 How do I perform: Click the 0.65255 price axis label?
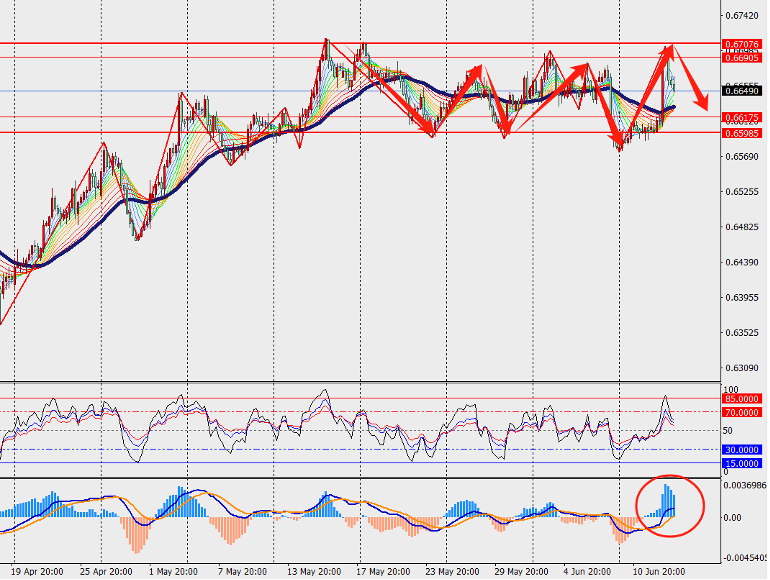tap(742, 192)
